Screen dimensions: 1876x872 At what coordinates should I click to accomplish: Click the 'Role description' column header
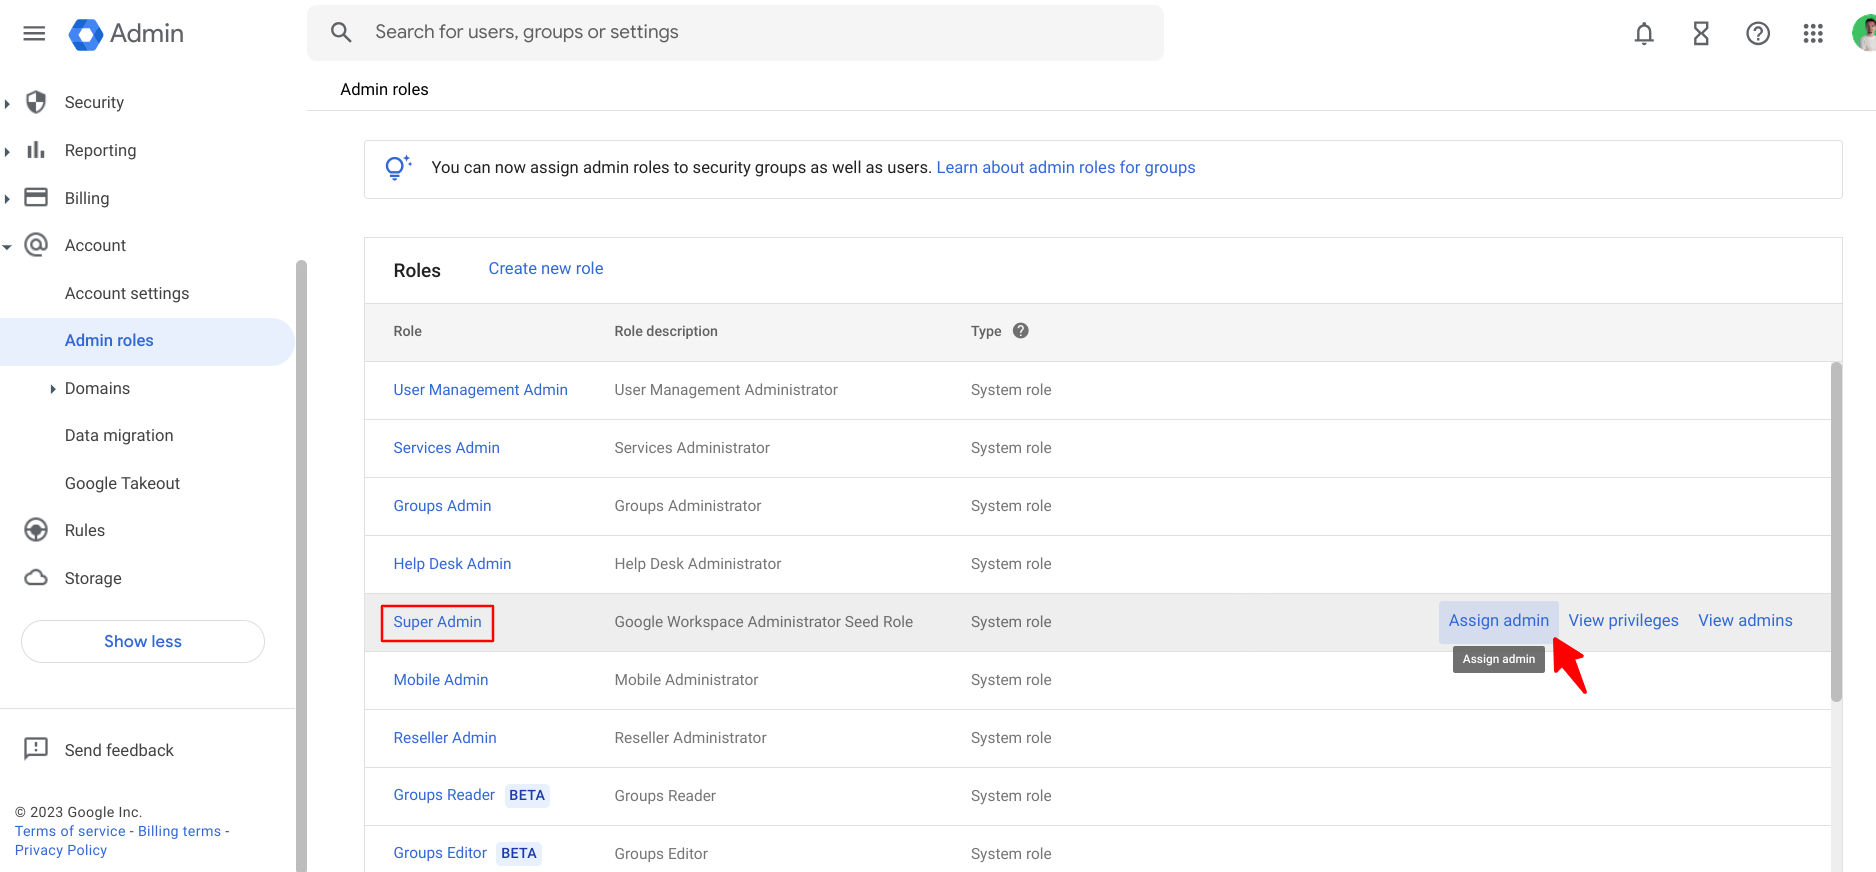[x=666, y=331]
